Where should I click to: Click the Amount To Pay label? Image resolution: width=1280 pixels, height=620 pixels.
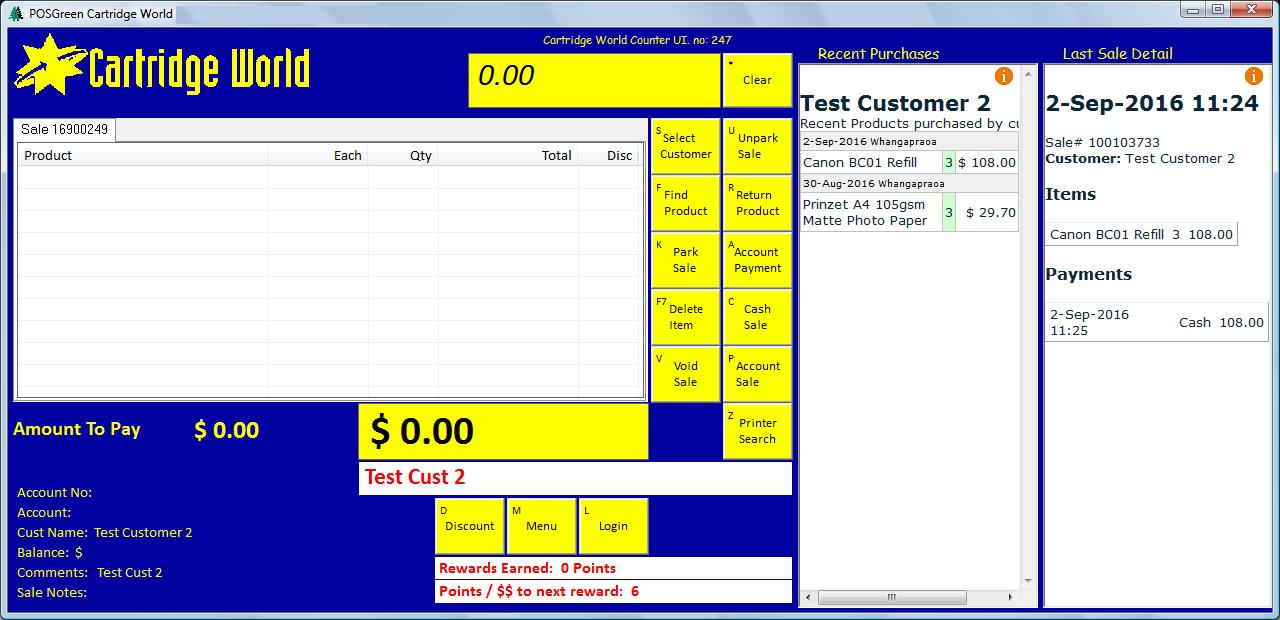[x=77, y=429]
